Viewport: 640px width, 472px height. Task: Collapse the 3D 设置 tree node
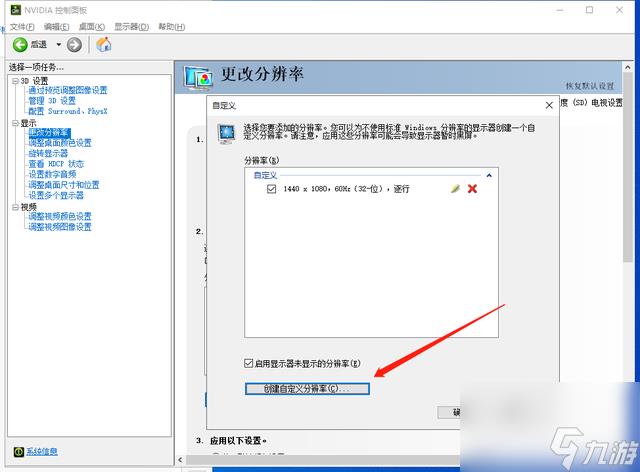(x=15, y=81)
